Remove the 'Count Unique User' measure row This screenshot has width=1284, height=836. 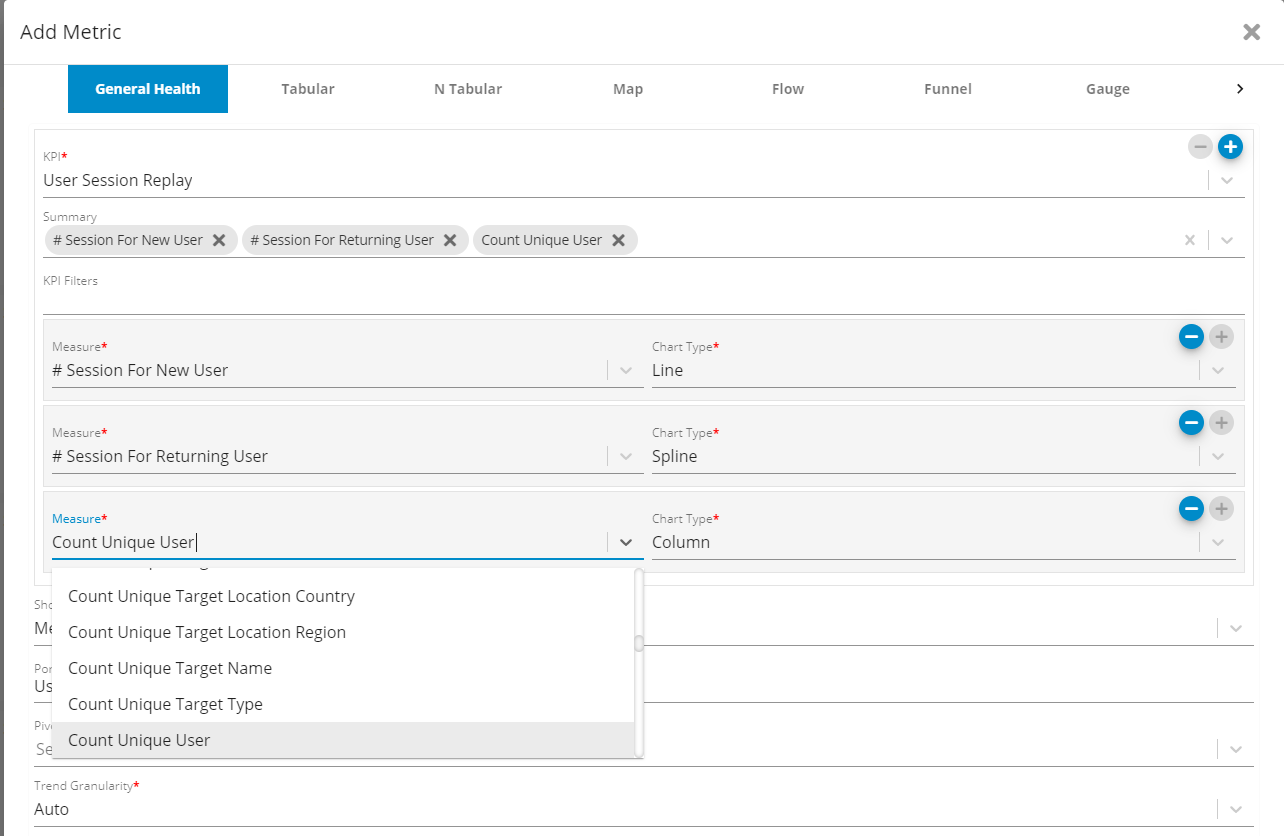pyautogui.click(x=1191, y=509)
